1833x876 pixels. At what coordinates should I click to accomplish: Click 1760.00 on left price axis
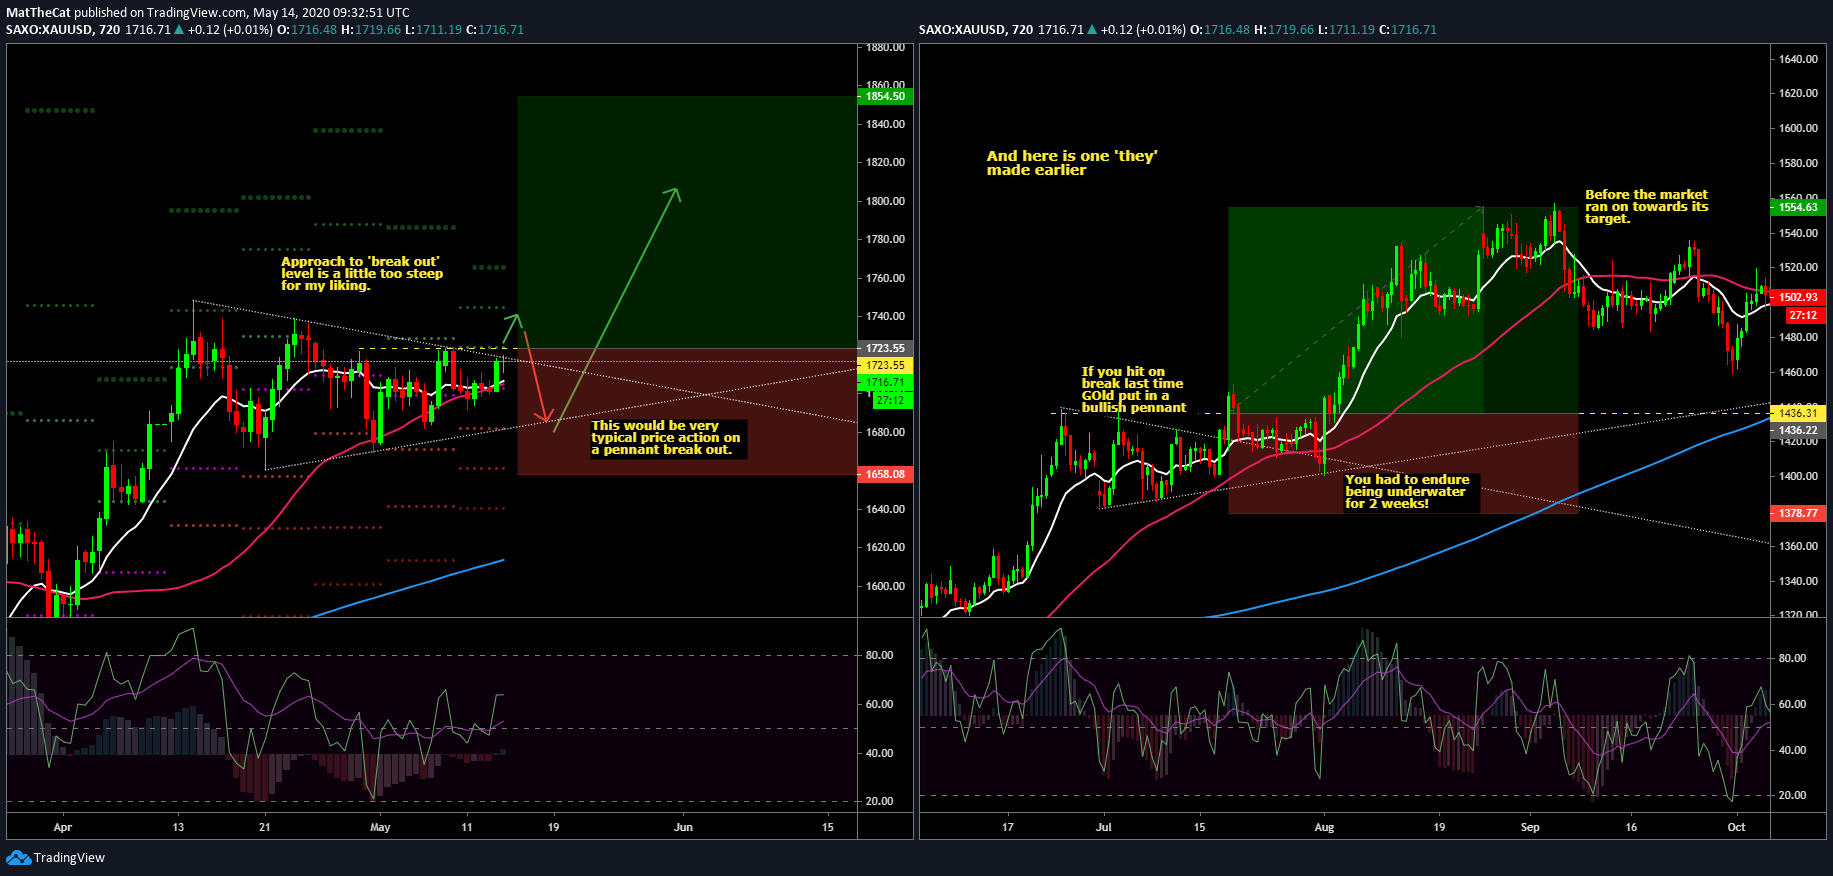click(x=885, y=278)
